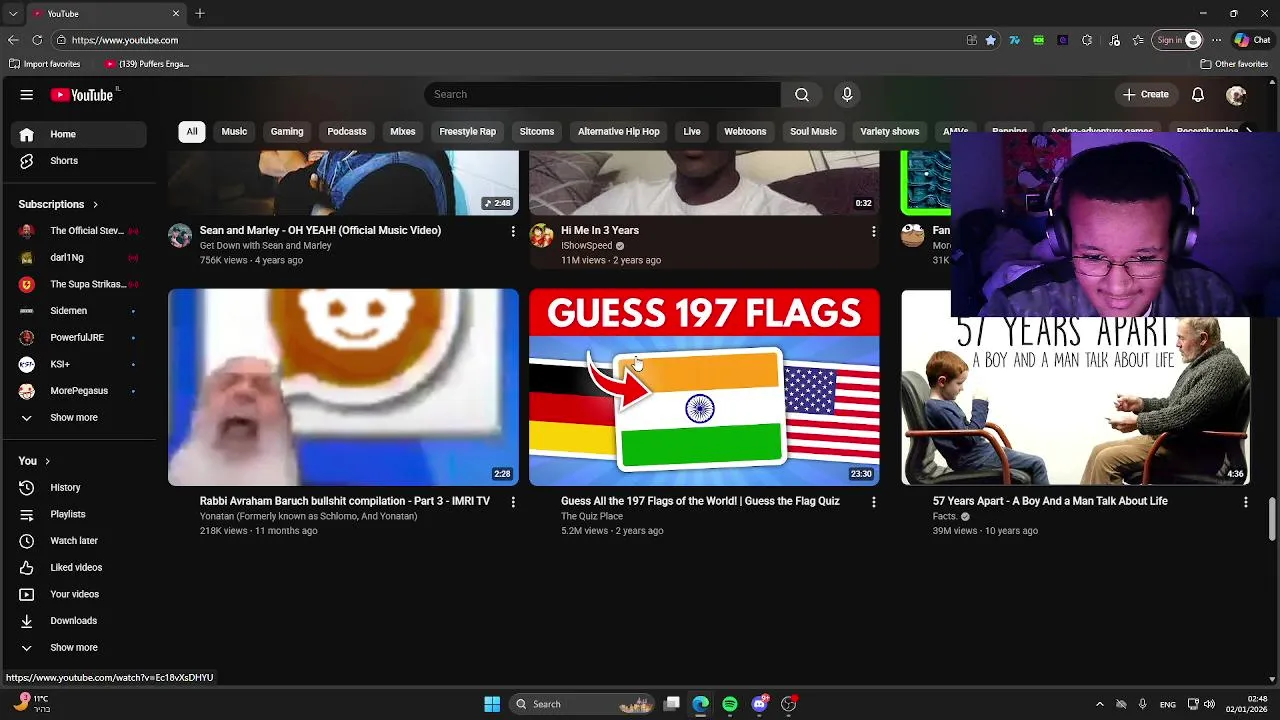Open the notifications bell
The height and width of the screenshot is (720, 1280).
(x=1198, y=94)
